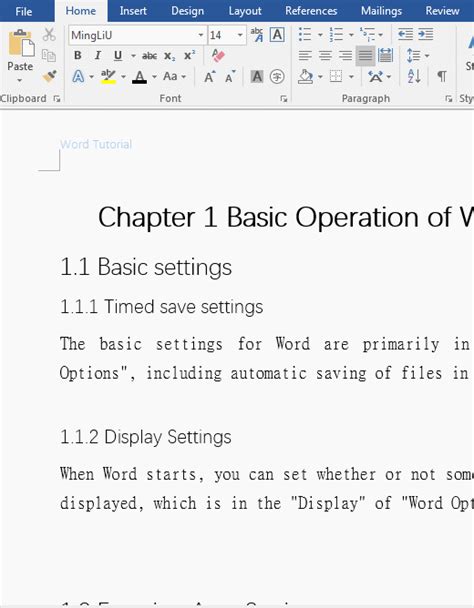
Task: Switch to the Mailings tab
Action: (x=382, y=11)
